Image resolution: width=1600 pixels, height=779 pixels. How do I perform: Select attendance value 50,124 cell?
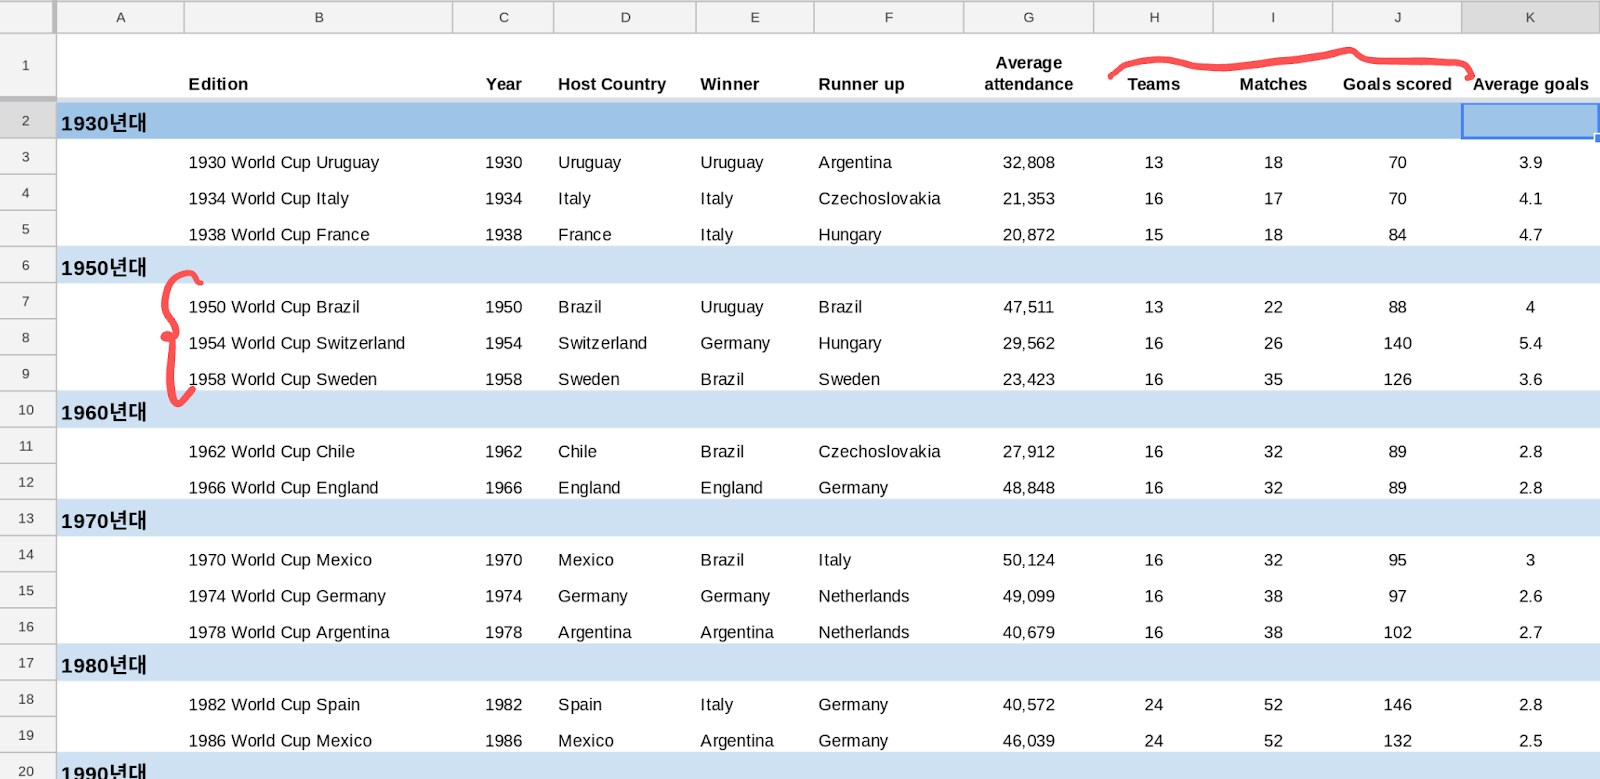tap(1028, 560)
